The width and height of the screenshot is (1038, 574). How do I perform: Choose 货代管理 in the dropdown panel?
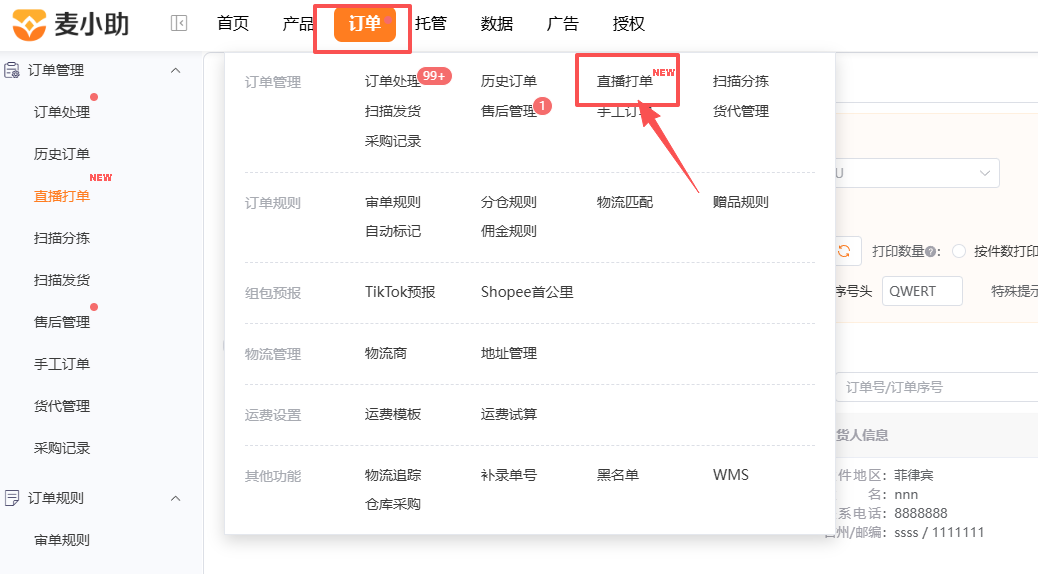click(x=741, y=111)
